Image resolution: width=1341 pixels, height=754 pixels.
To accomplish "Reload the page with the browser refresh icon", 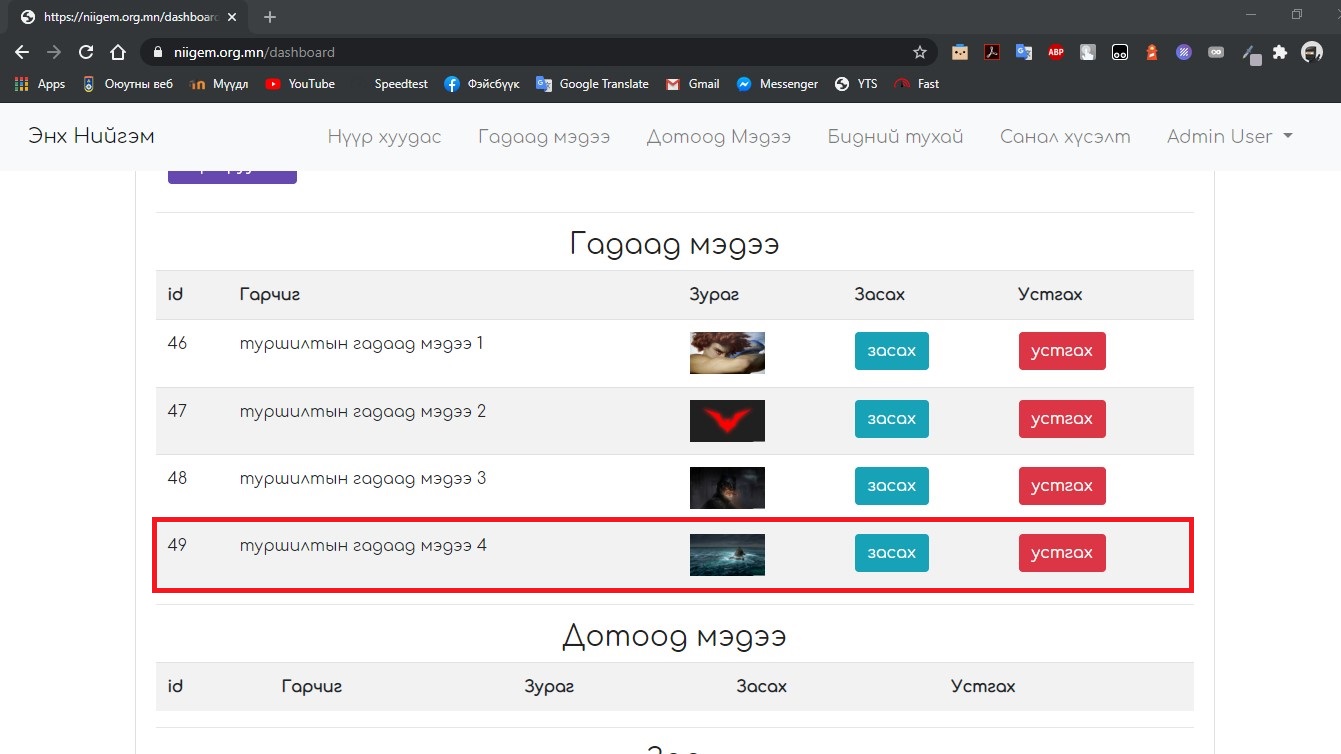I will [x=86, y=52].
